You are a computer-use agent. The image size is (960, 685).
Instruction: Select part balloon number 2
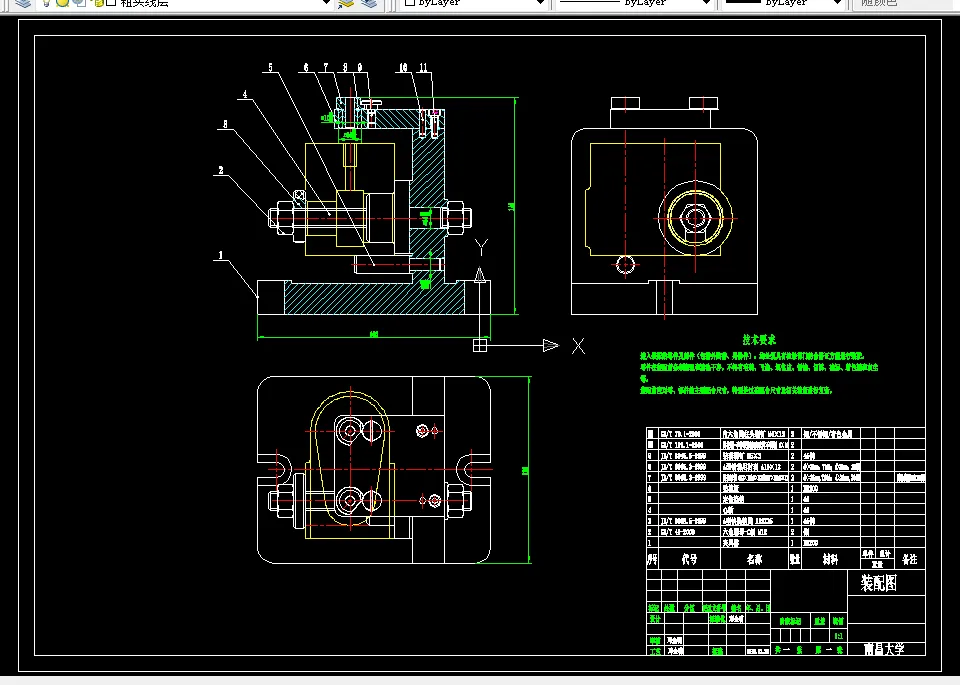[x=221, y=170]
